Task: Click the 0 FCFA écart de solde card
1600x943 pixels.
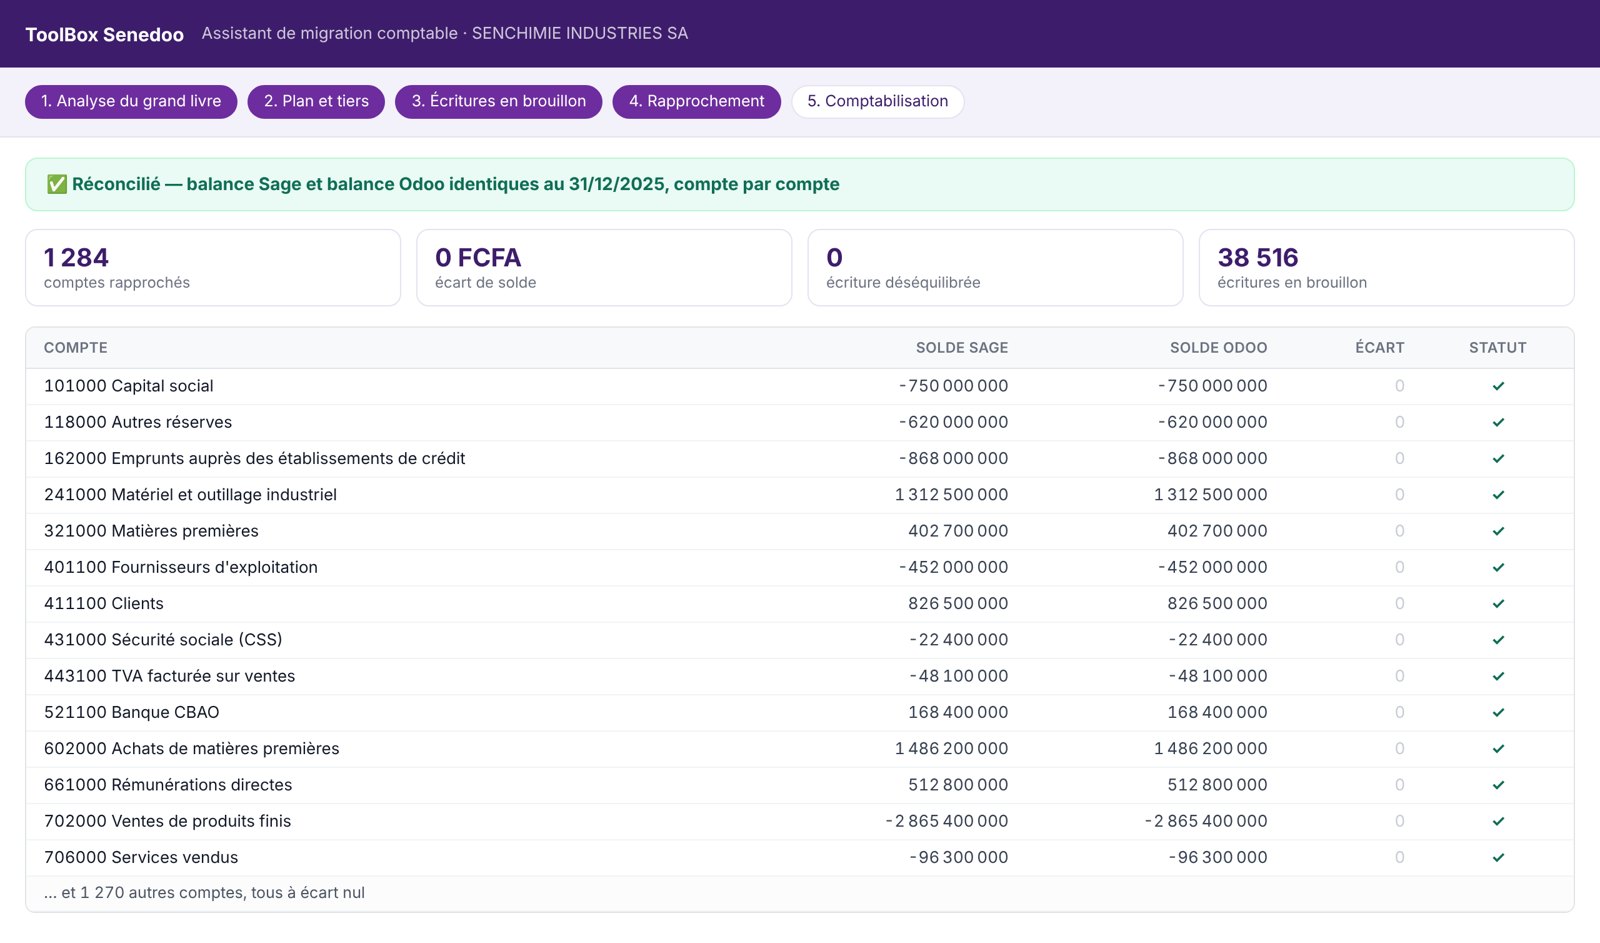Action: [604, 268]
